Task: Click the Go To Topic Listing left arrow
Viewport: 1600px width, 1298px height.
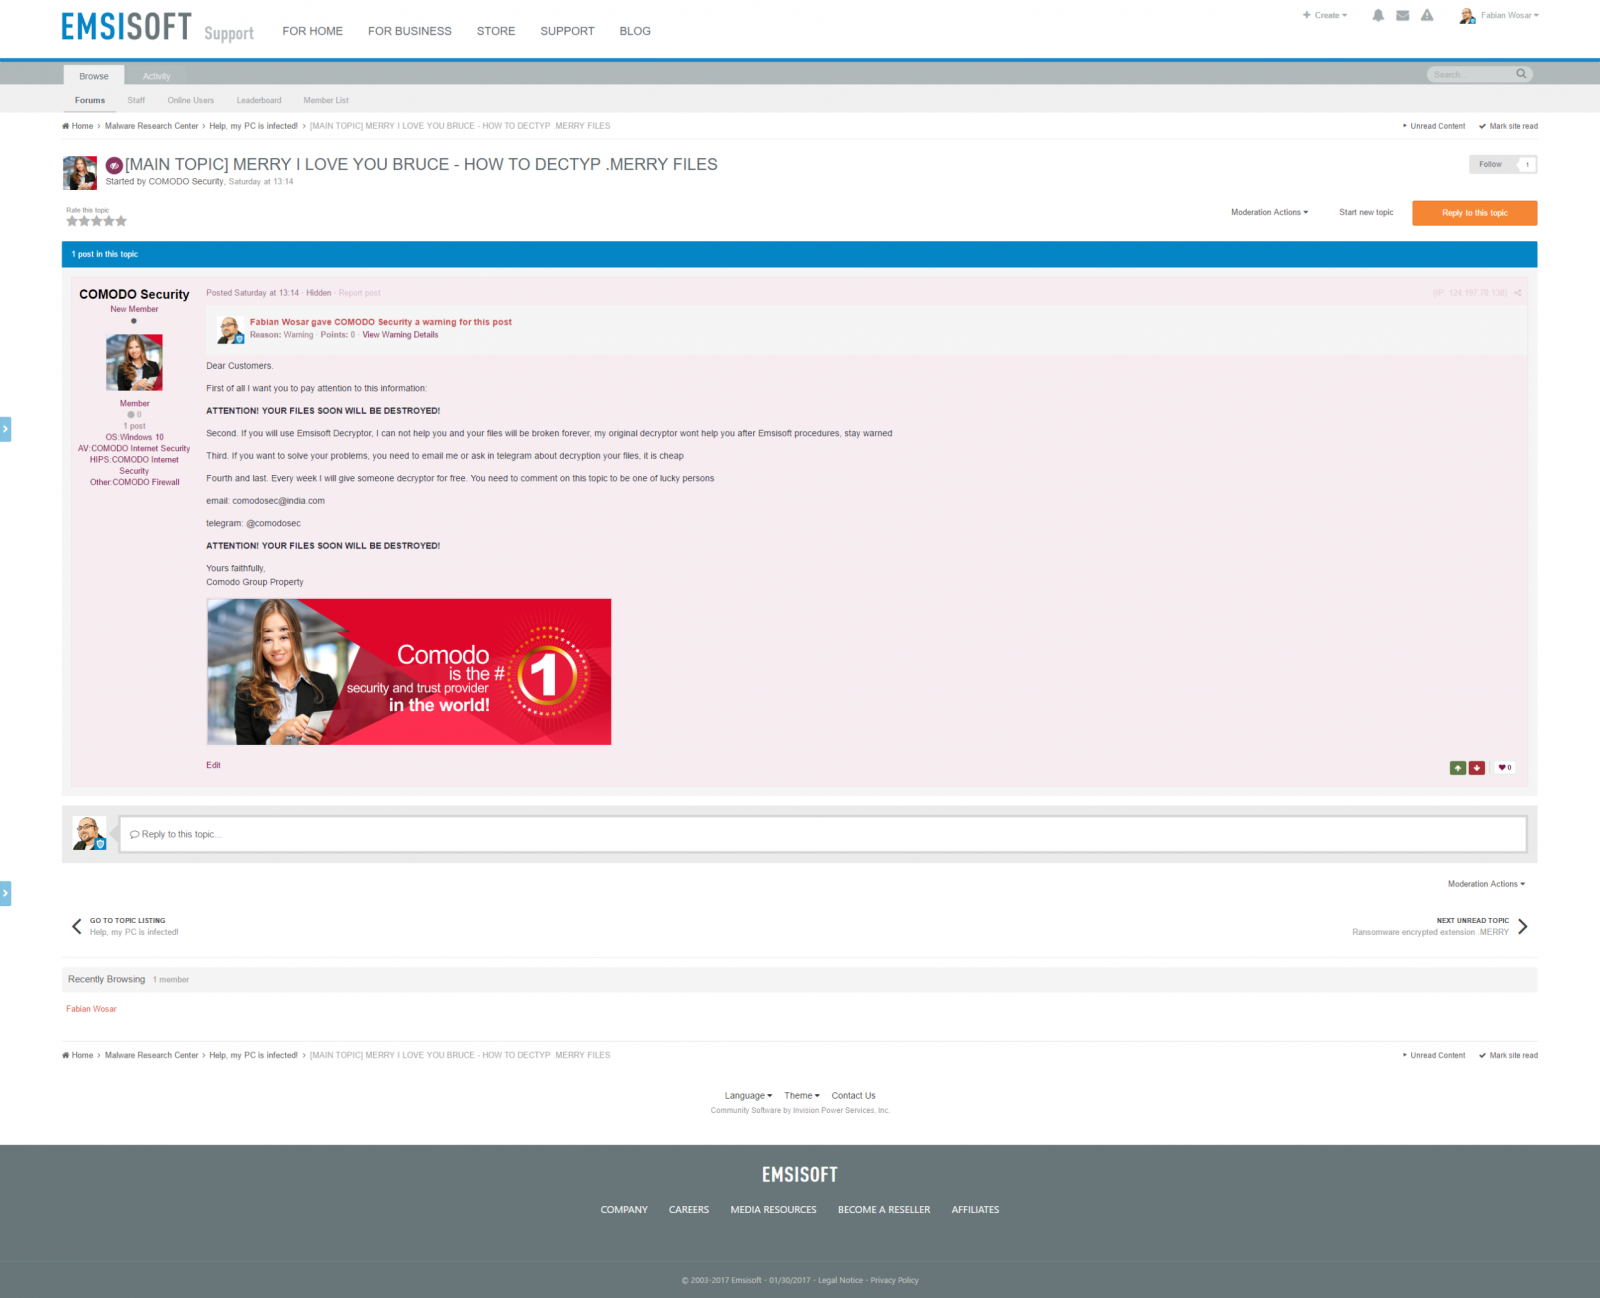Action: pos(76,926)
